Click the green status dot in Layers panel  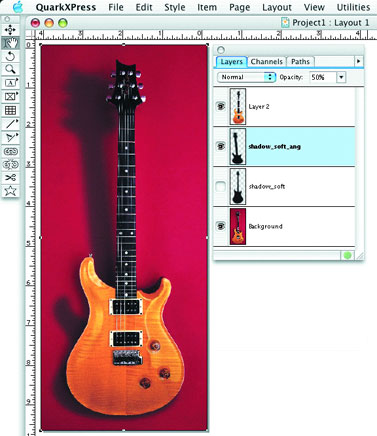point(347,256)
